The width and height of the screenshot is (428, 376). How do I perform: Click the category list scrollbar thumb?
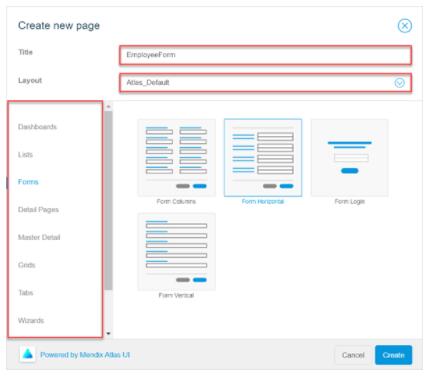tap(108, 200)
